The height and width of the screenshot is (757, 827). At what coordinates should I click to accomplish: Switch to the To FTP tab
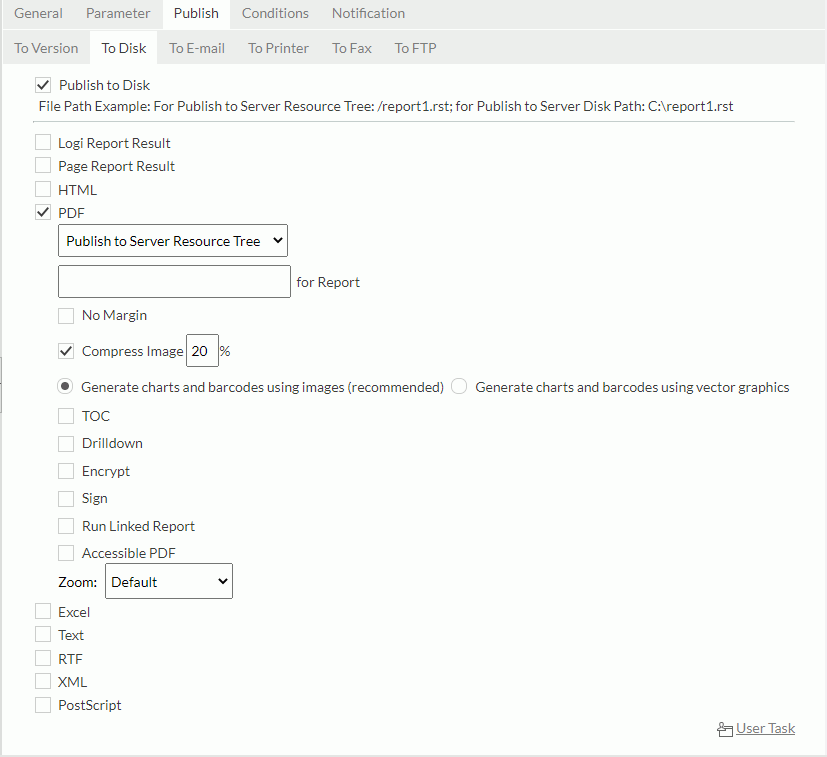tap(414, 47)
